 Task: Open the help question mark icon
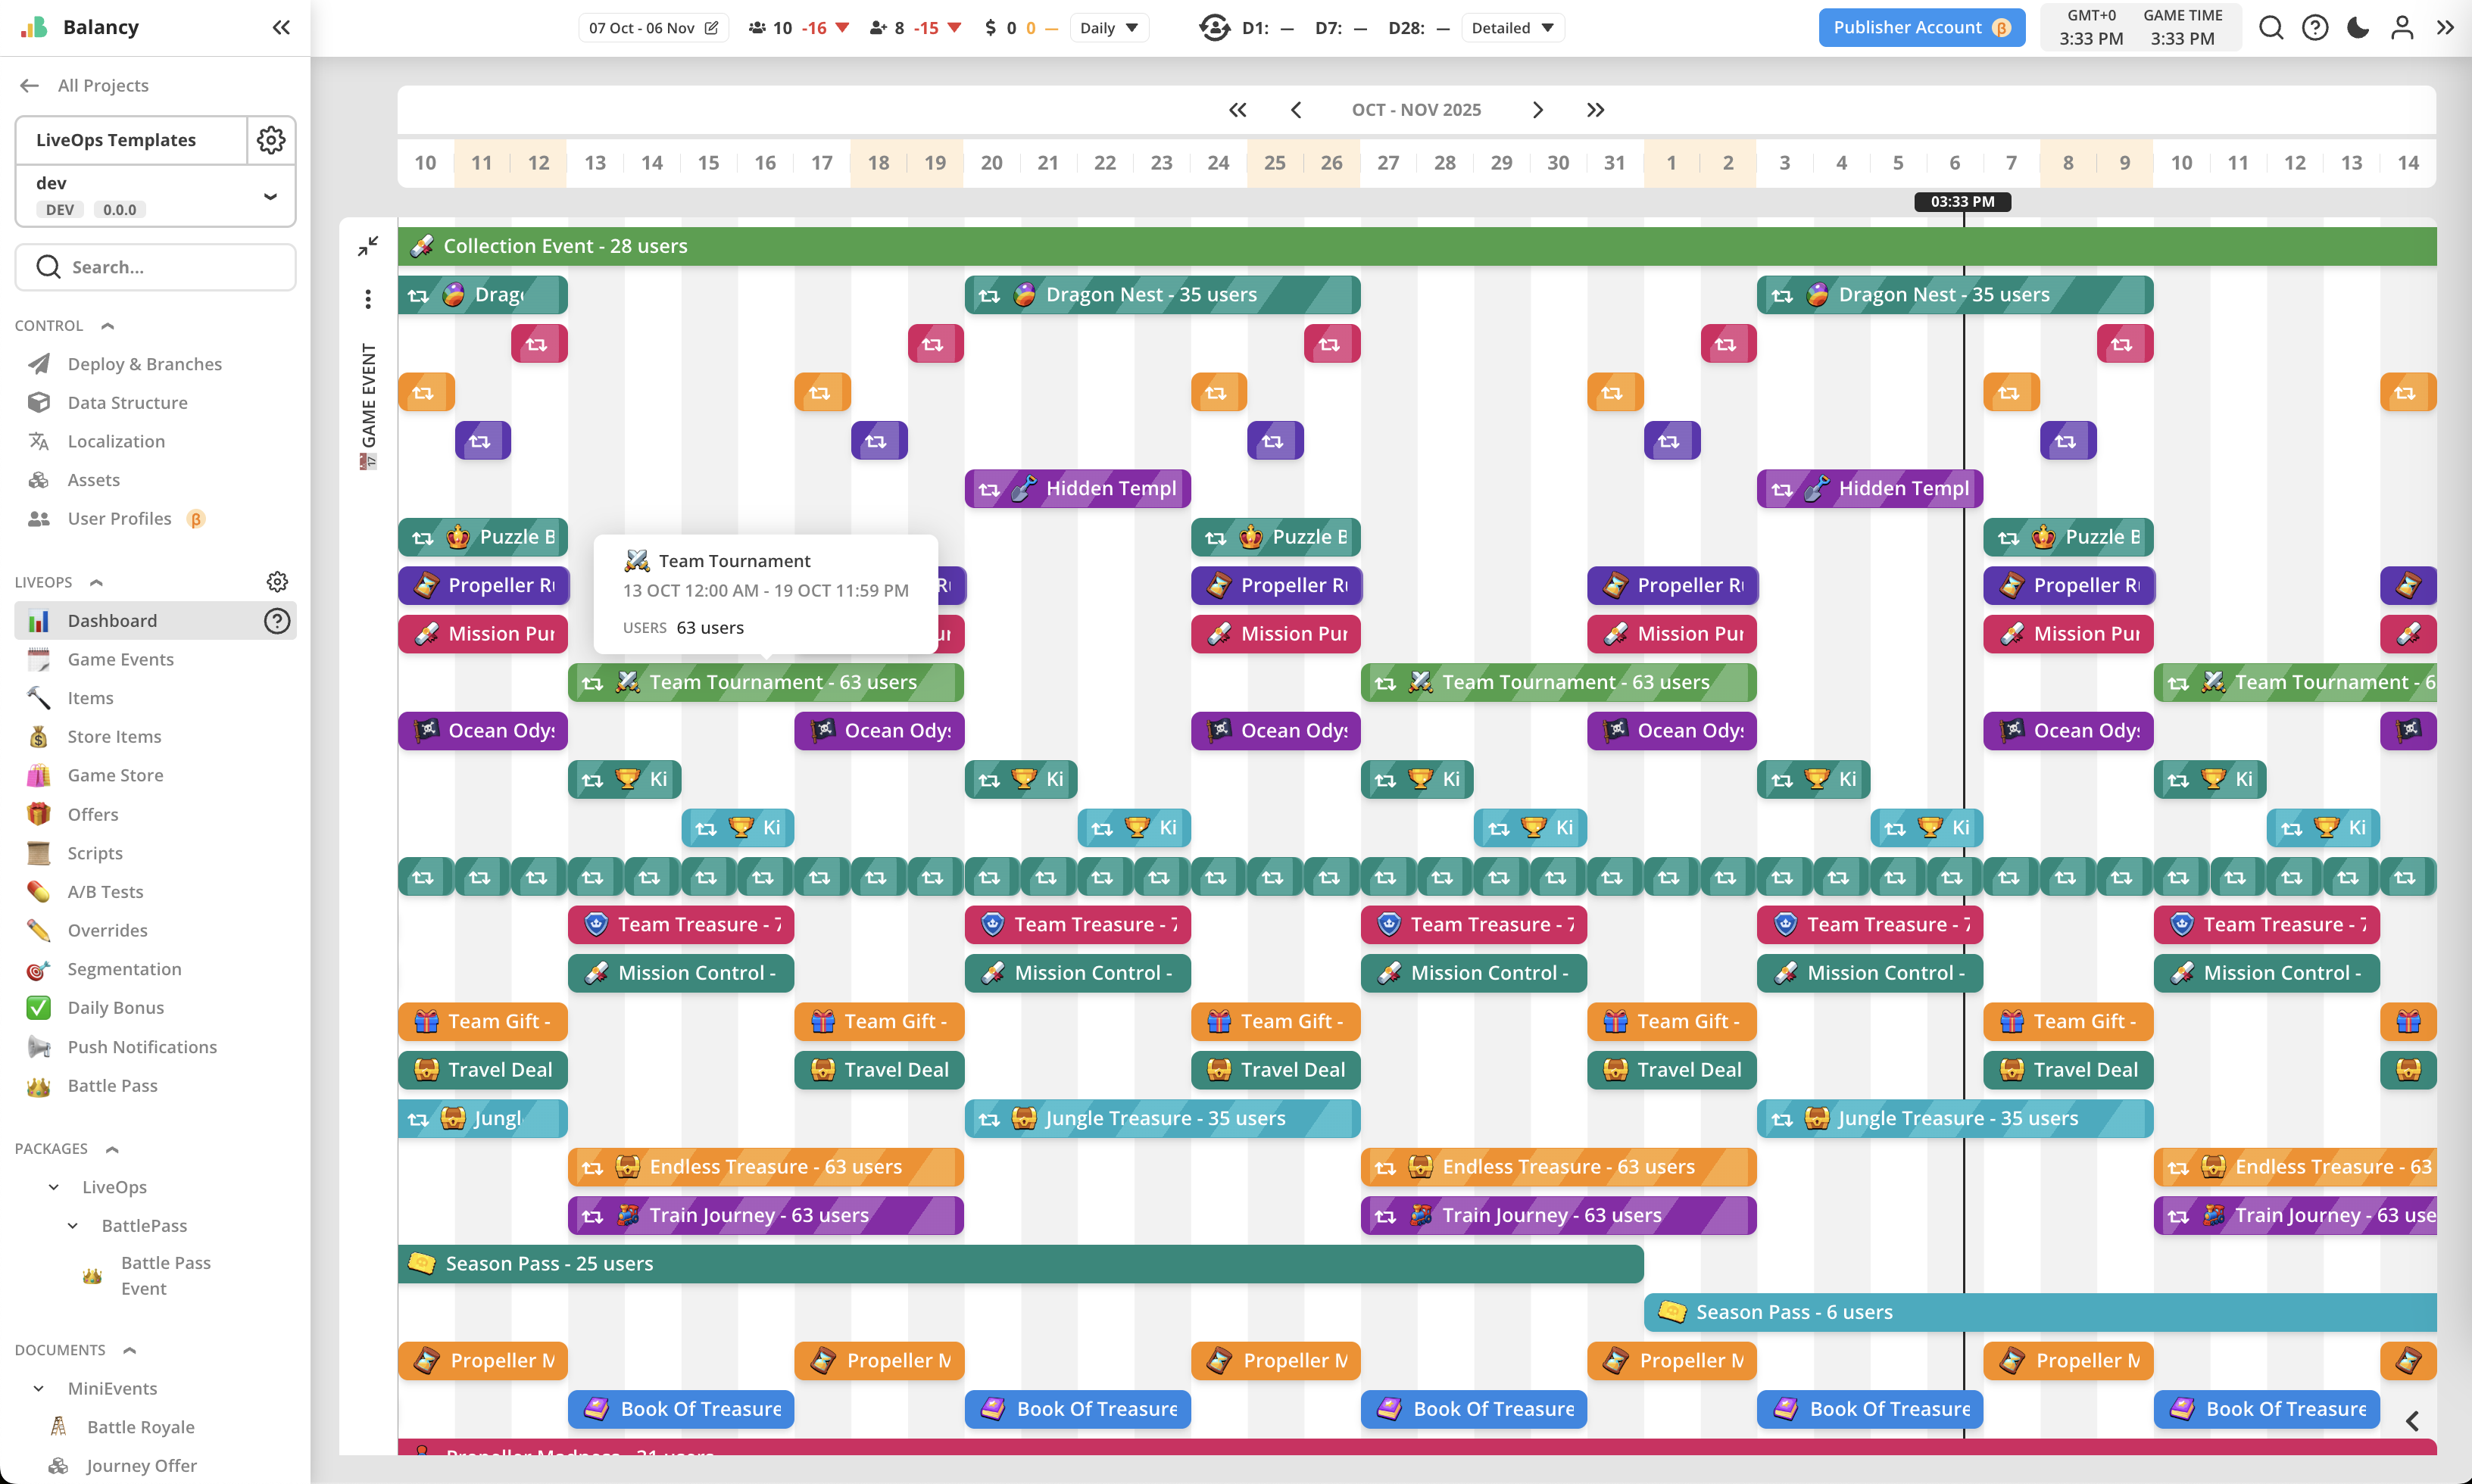pyautogui.click(x=2314, y=27)
